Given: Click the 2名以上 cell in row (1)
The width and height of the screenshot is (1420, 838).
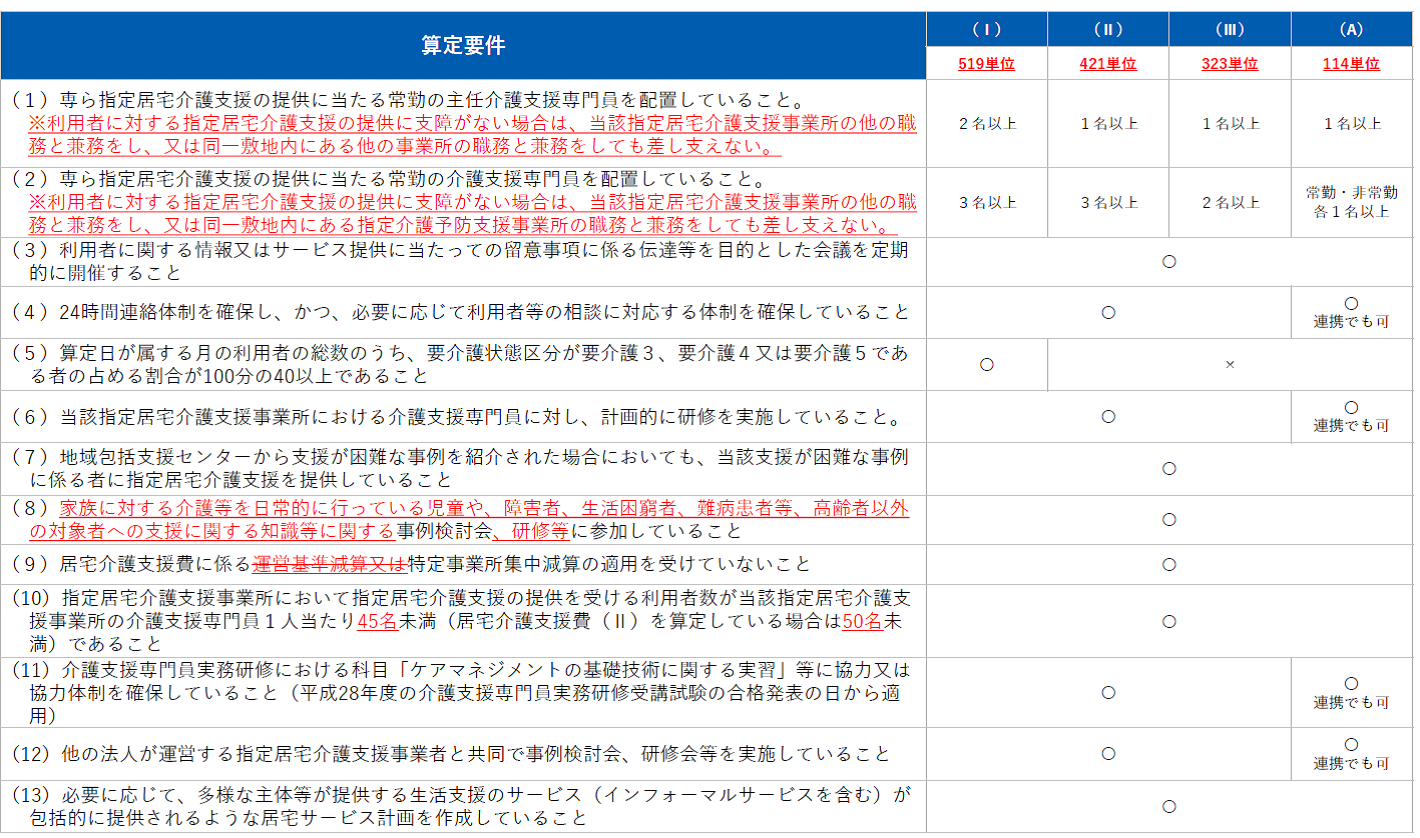Looking at the screenshot, I should (986, 124).
